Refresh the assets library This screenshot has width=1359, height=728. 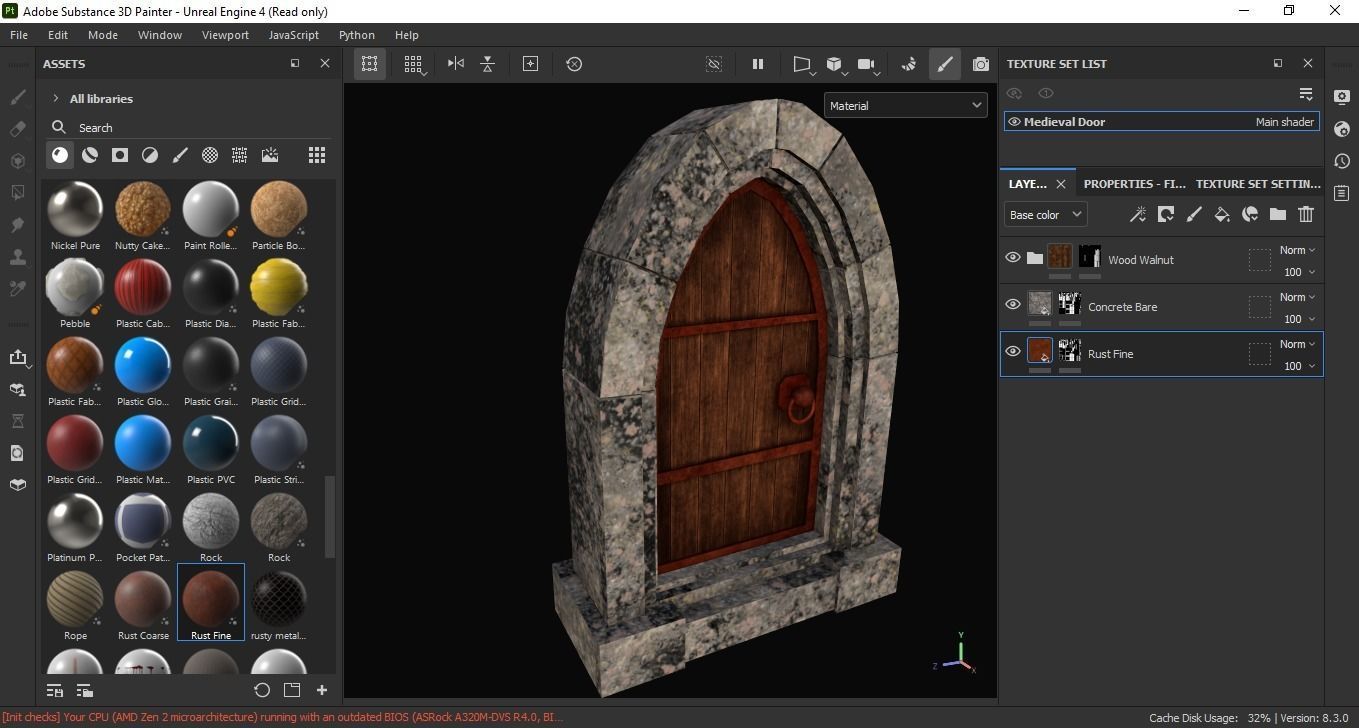point(262,690)
